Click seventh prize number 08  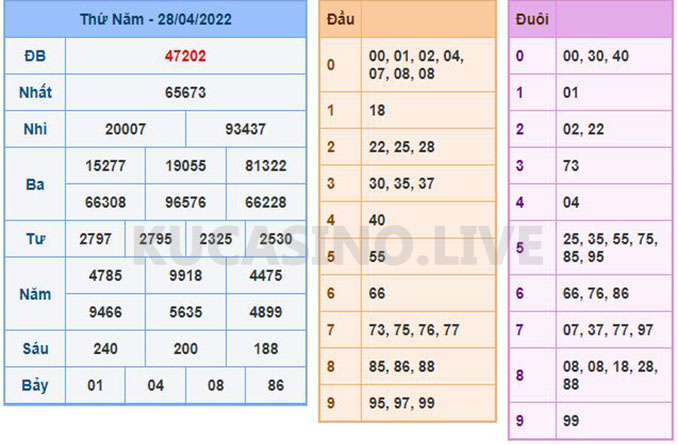tap(215, 386)
